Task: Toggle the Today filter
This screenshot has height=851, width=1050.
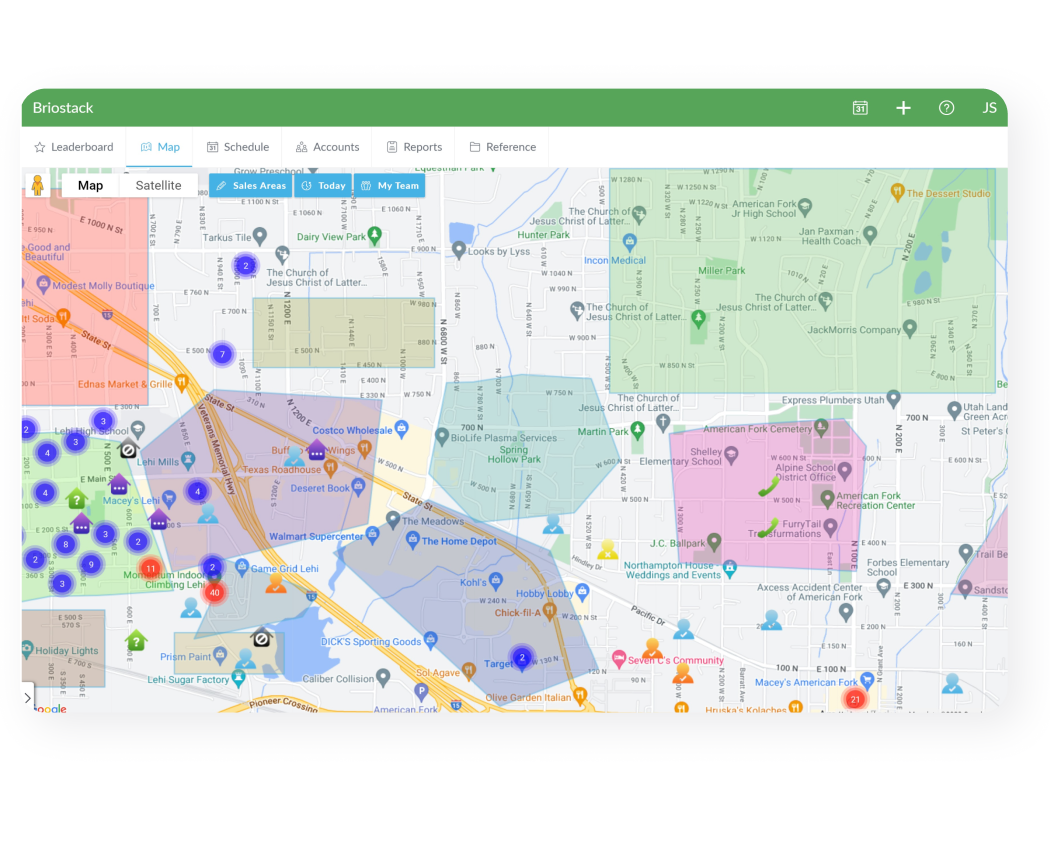Action: click(x=323, y=185)
